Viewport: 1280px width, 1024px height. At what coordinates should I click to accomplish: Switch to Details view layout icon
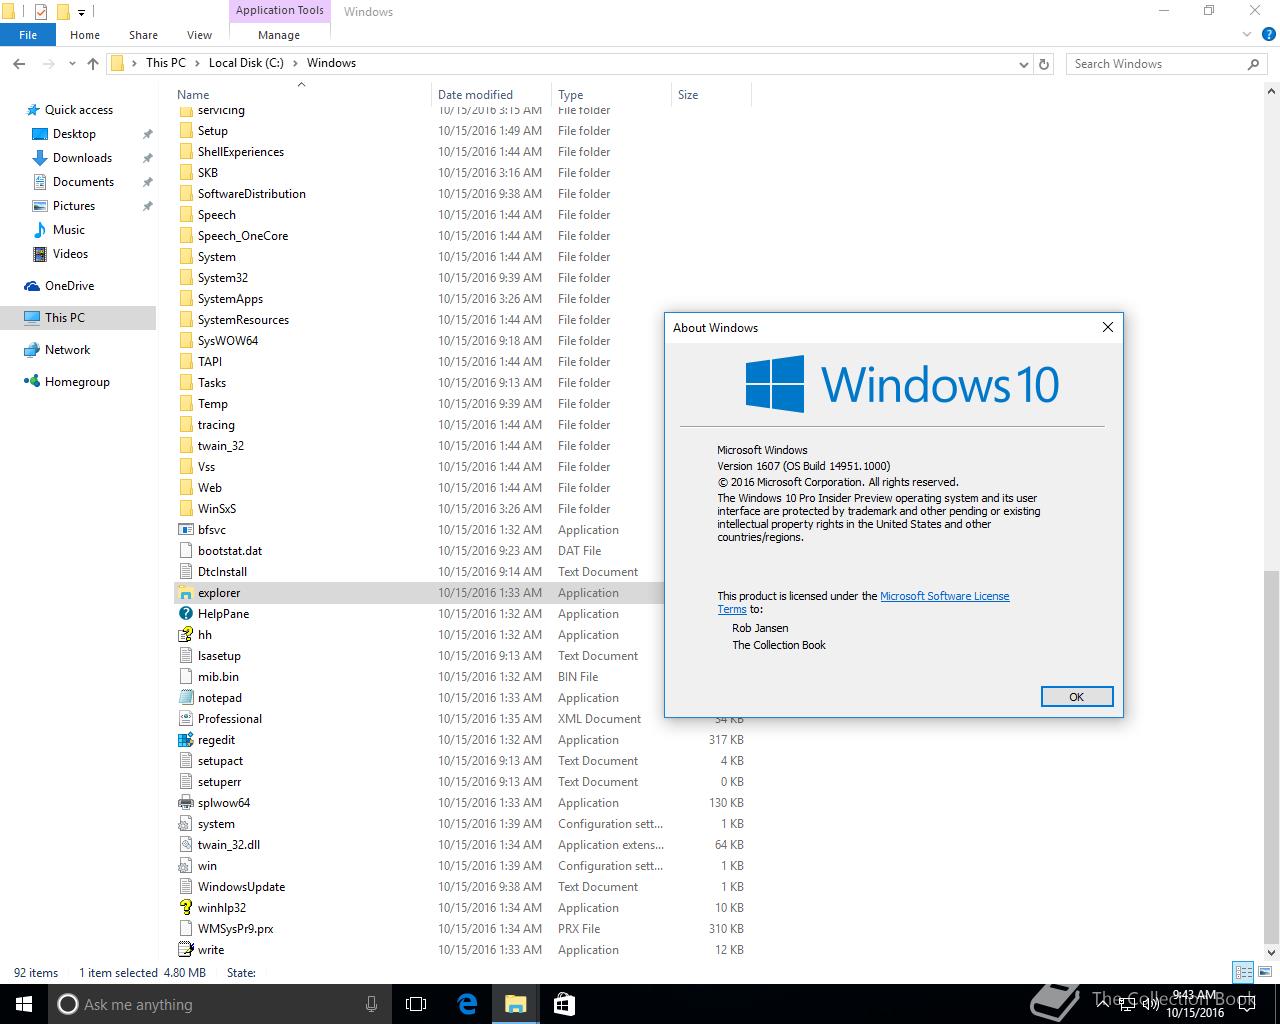1243,972
